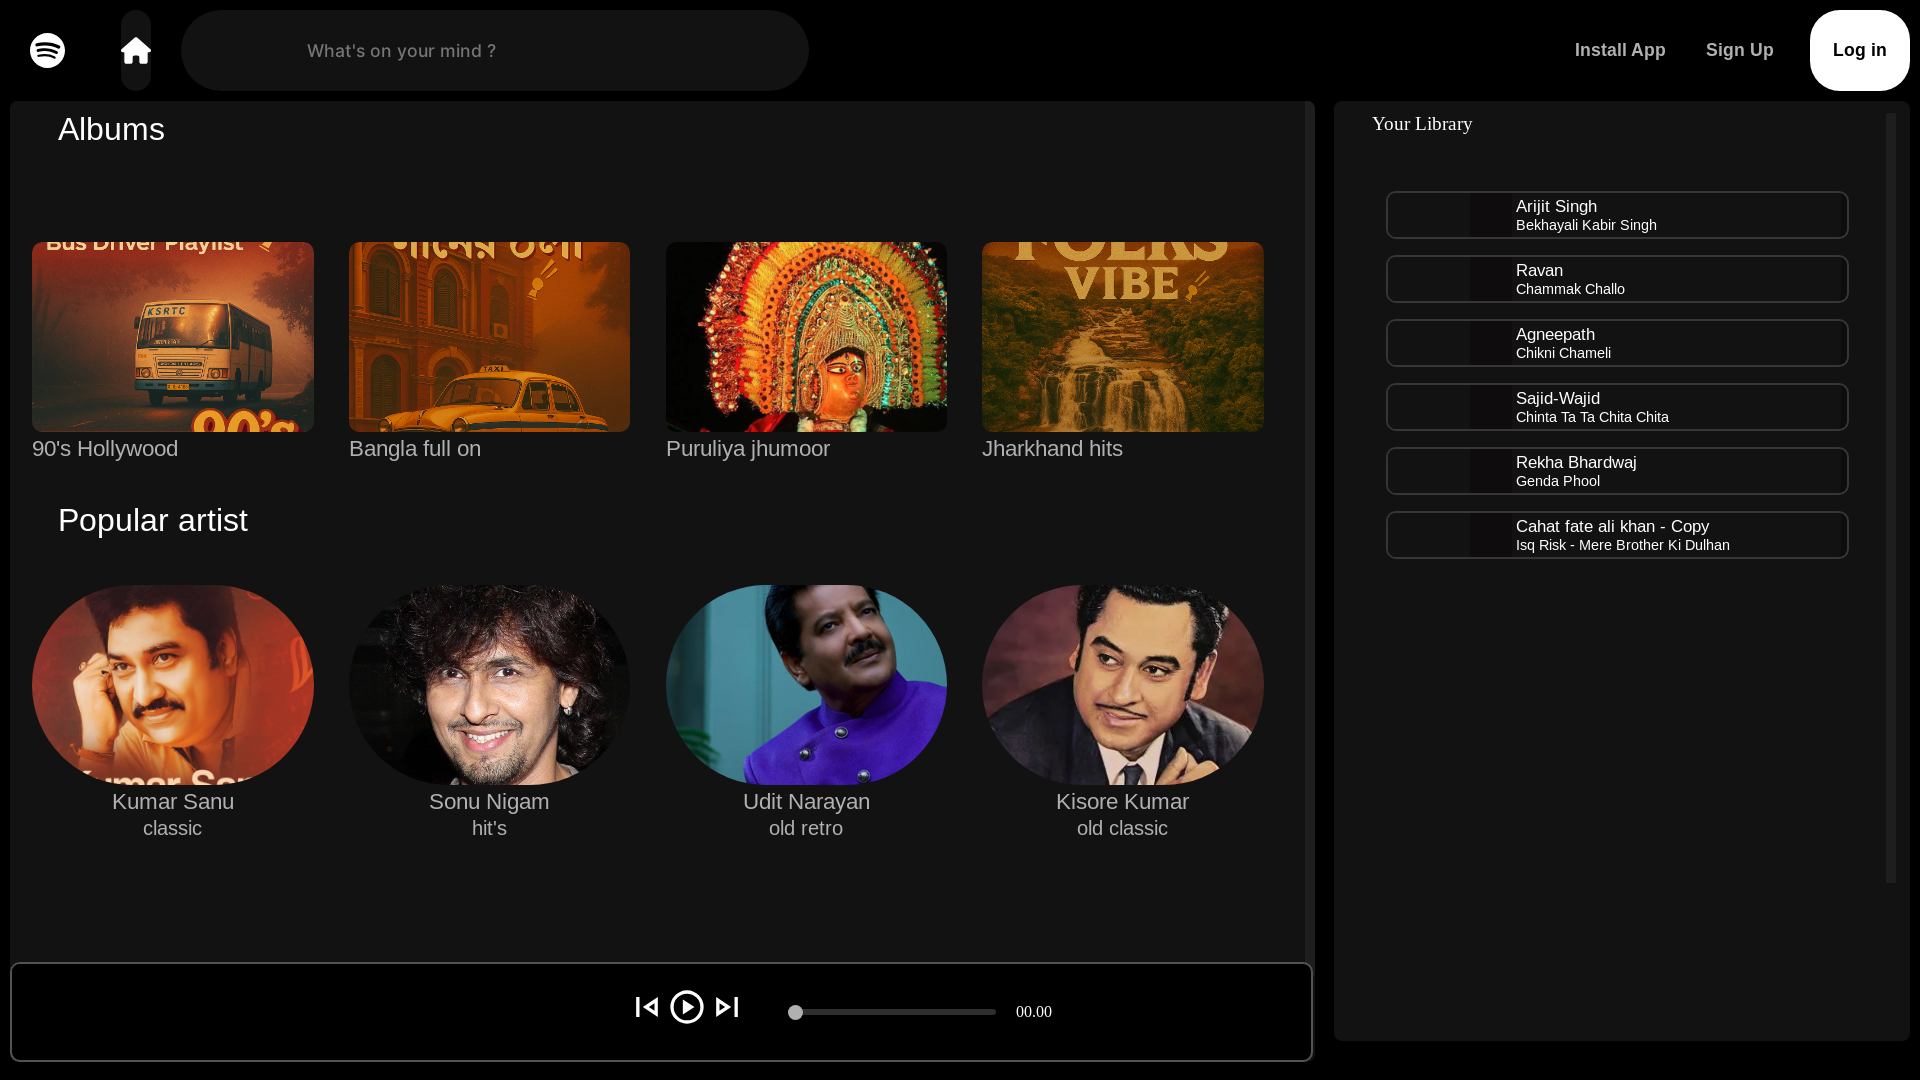
Task: Play Arijit Singh Bekhayali library item
Action: pyautogui.click(x=1617, y=215)
